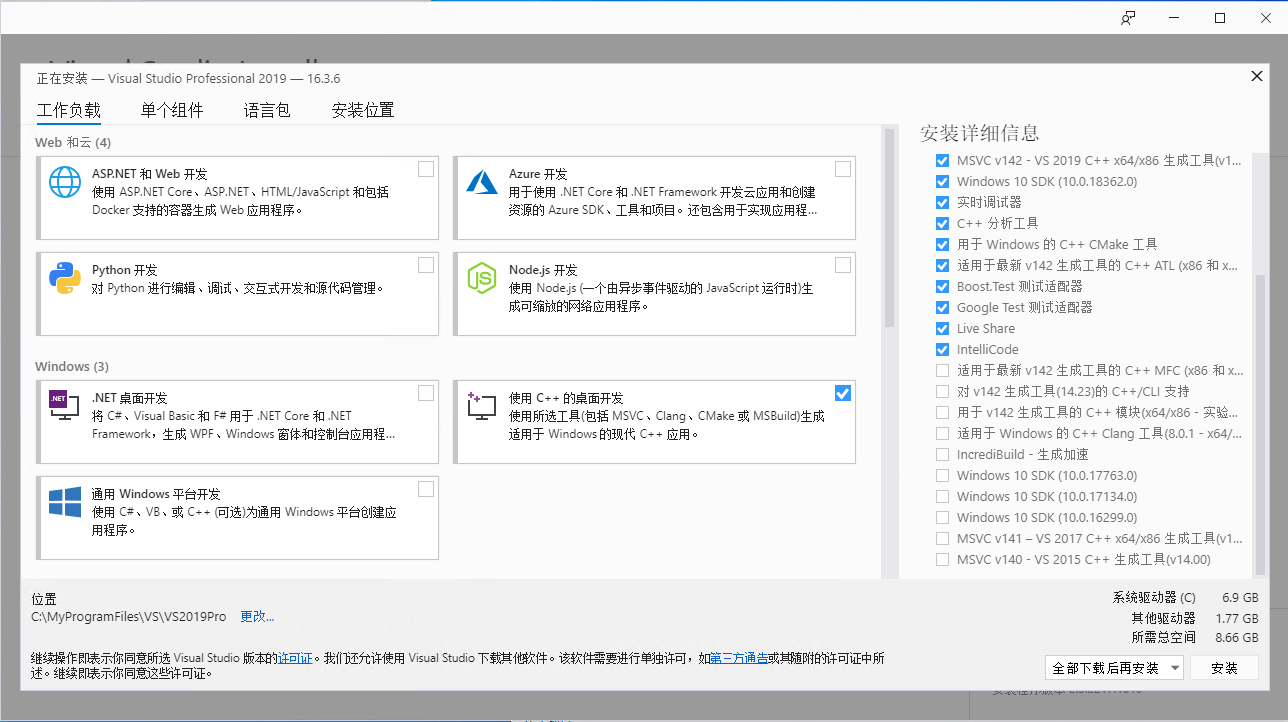Screen dimensions: 1288x722
Task: Close the installer dialog with the X
Action: coord(1257,77)
